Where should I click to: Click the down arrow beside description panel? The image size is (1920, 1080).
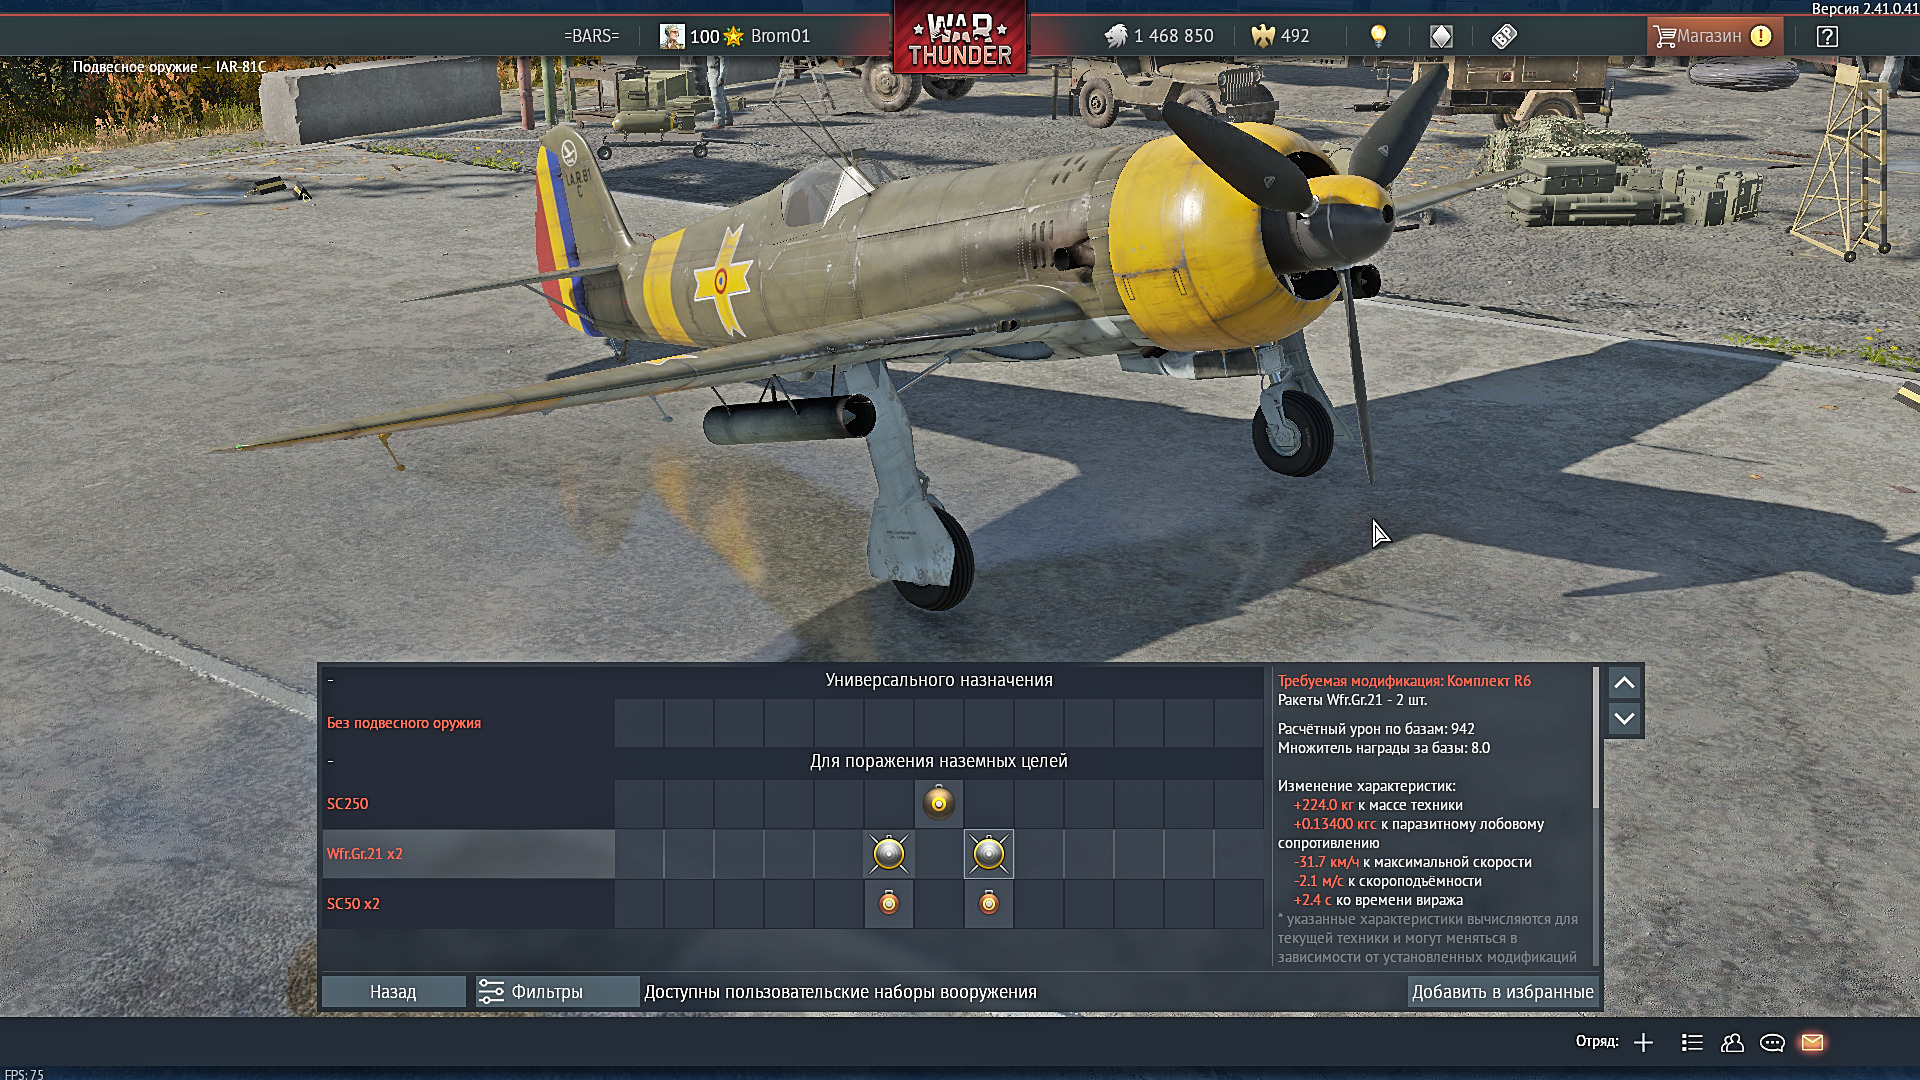click(x=1624, y=719)
